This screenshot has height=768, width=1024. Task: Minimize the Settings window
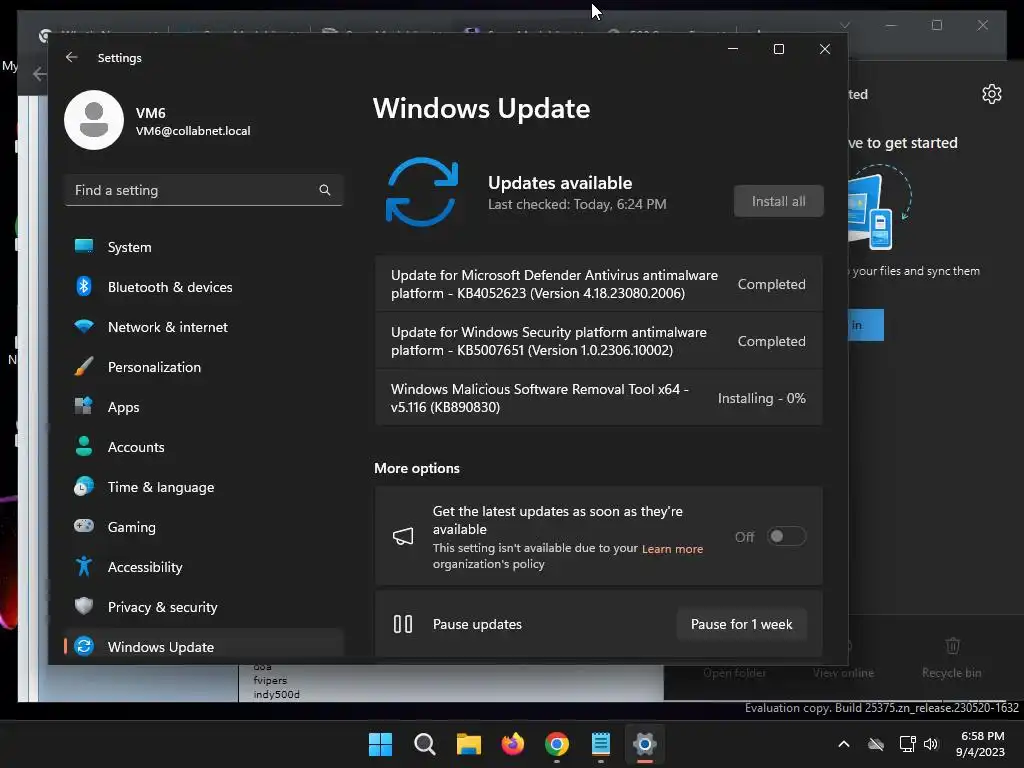pos(733,49)
